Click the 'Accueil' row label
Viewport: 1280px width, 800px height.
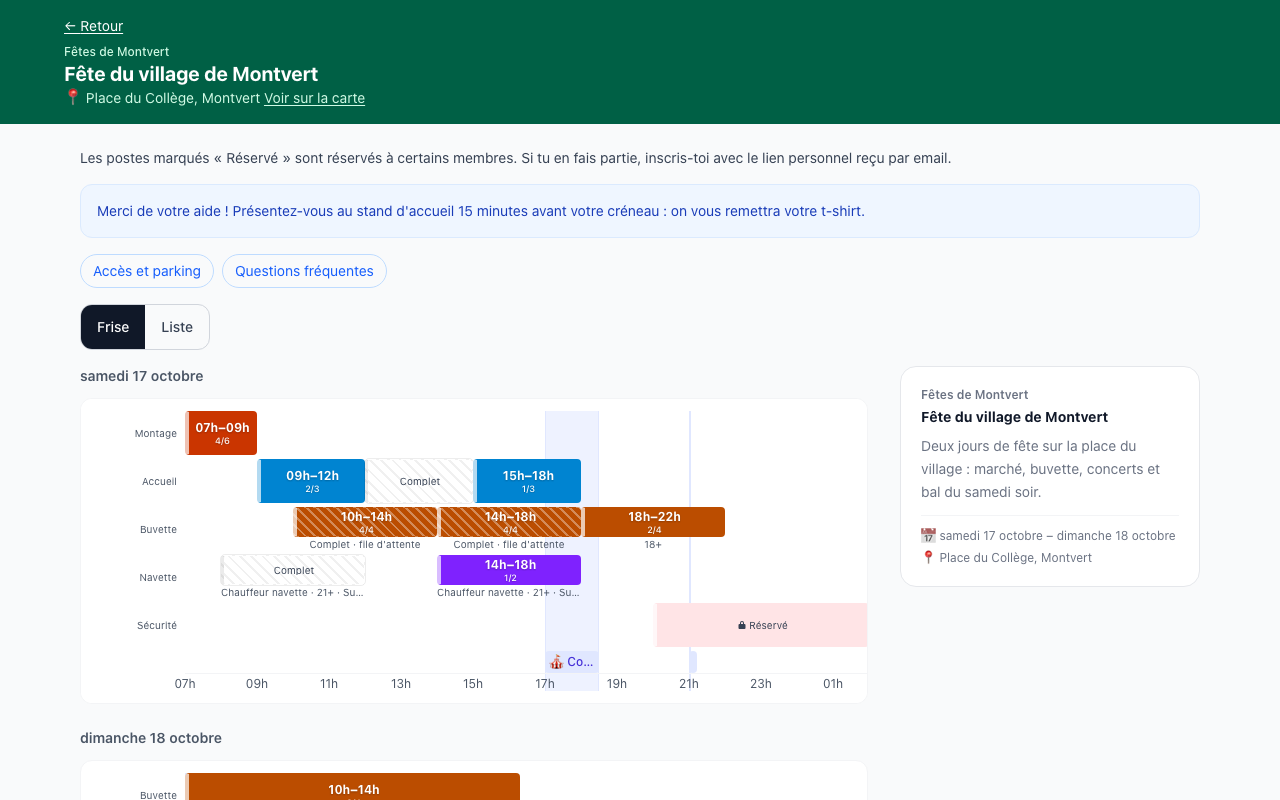[x=159, y=482]
